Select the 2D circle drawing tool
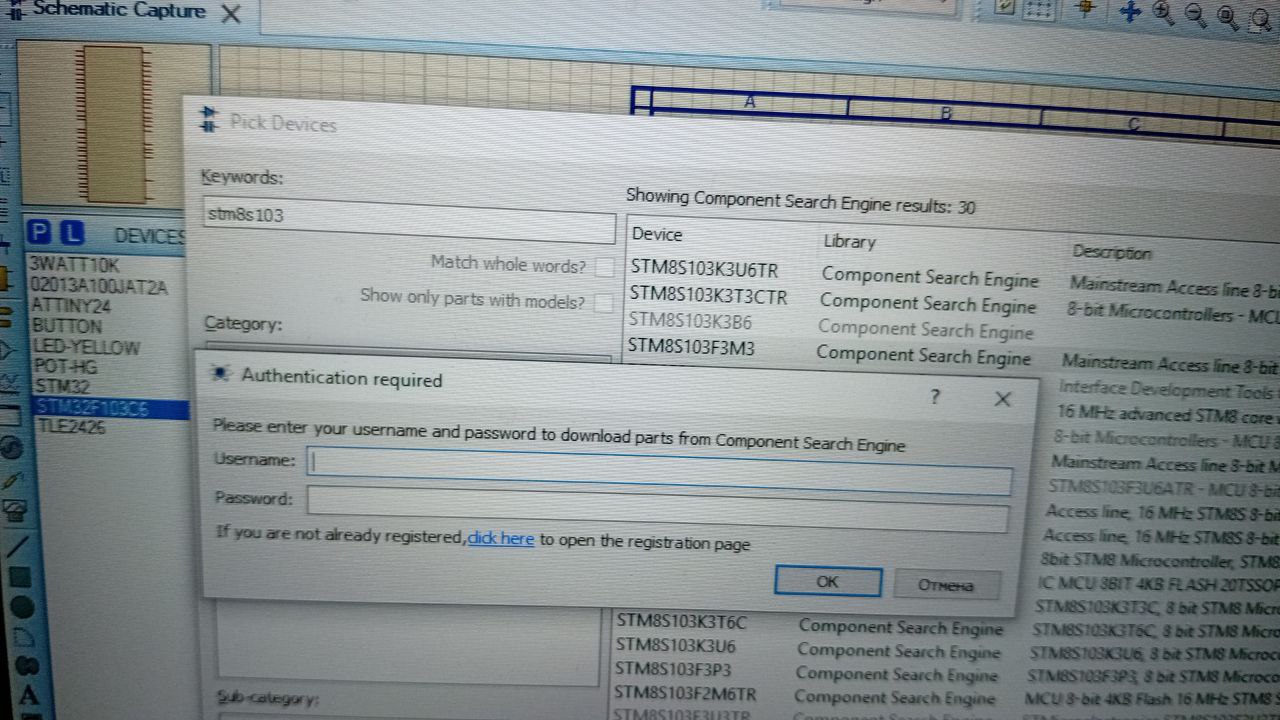 pos(21,606)
